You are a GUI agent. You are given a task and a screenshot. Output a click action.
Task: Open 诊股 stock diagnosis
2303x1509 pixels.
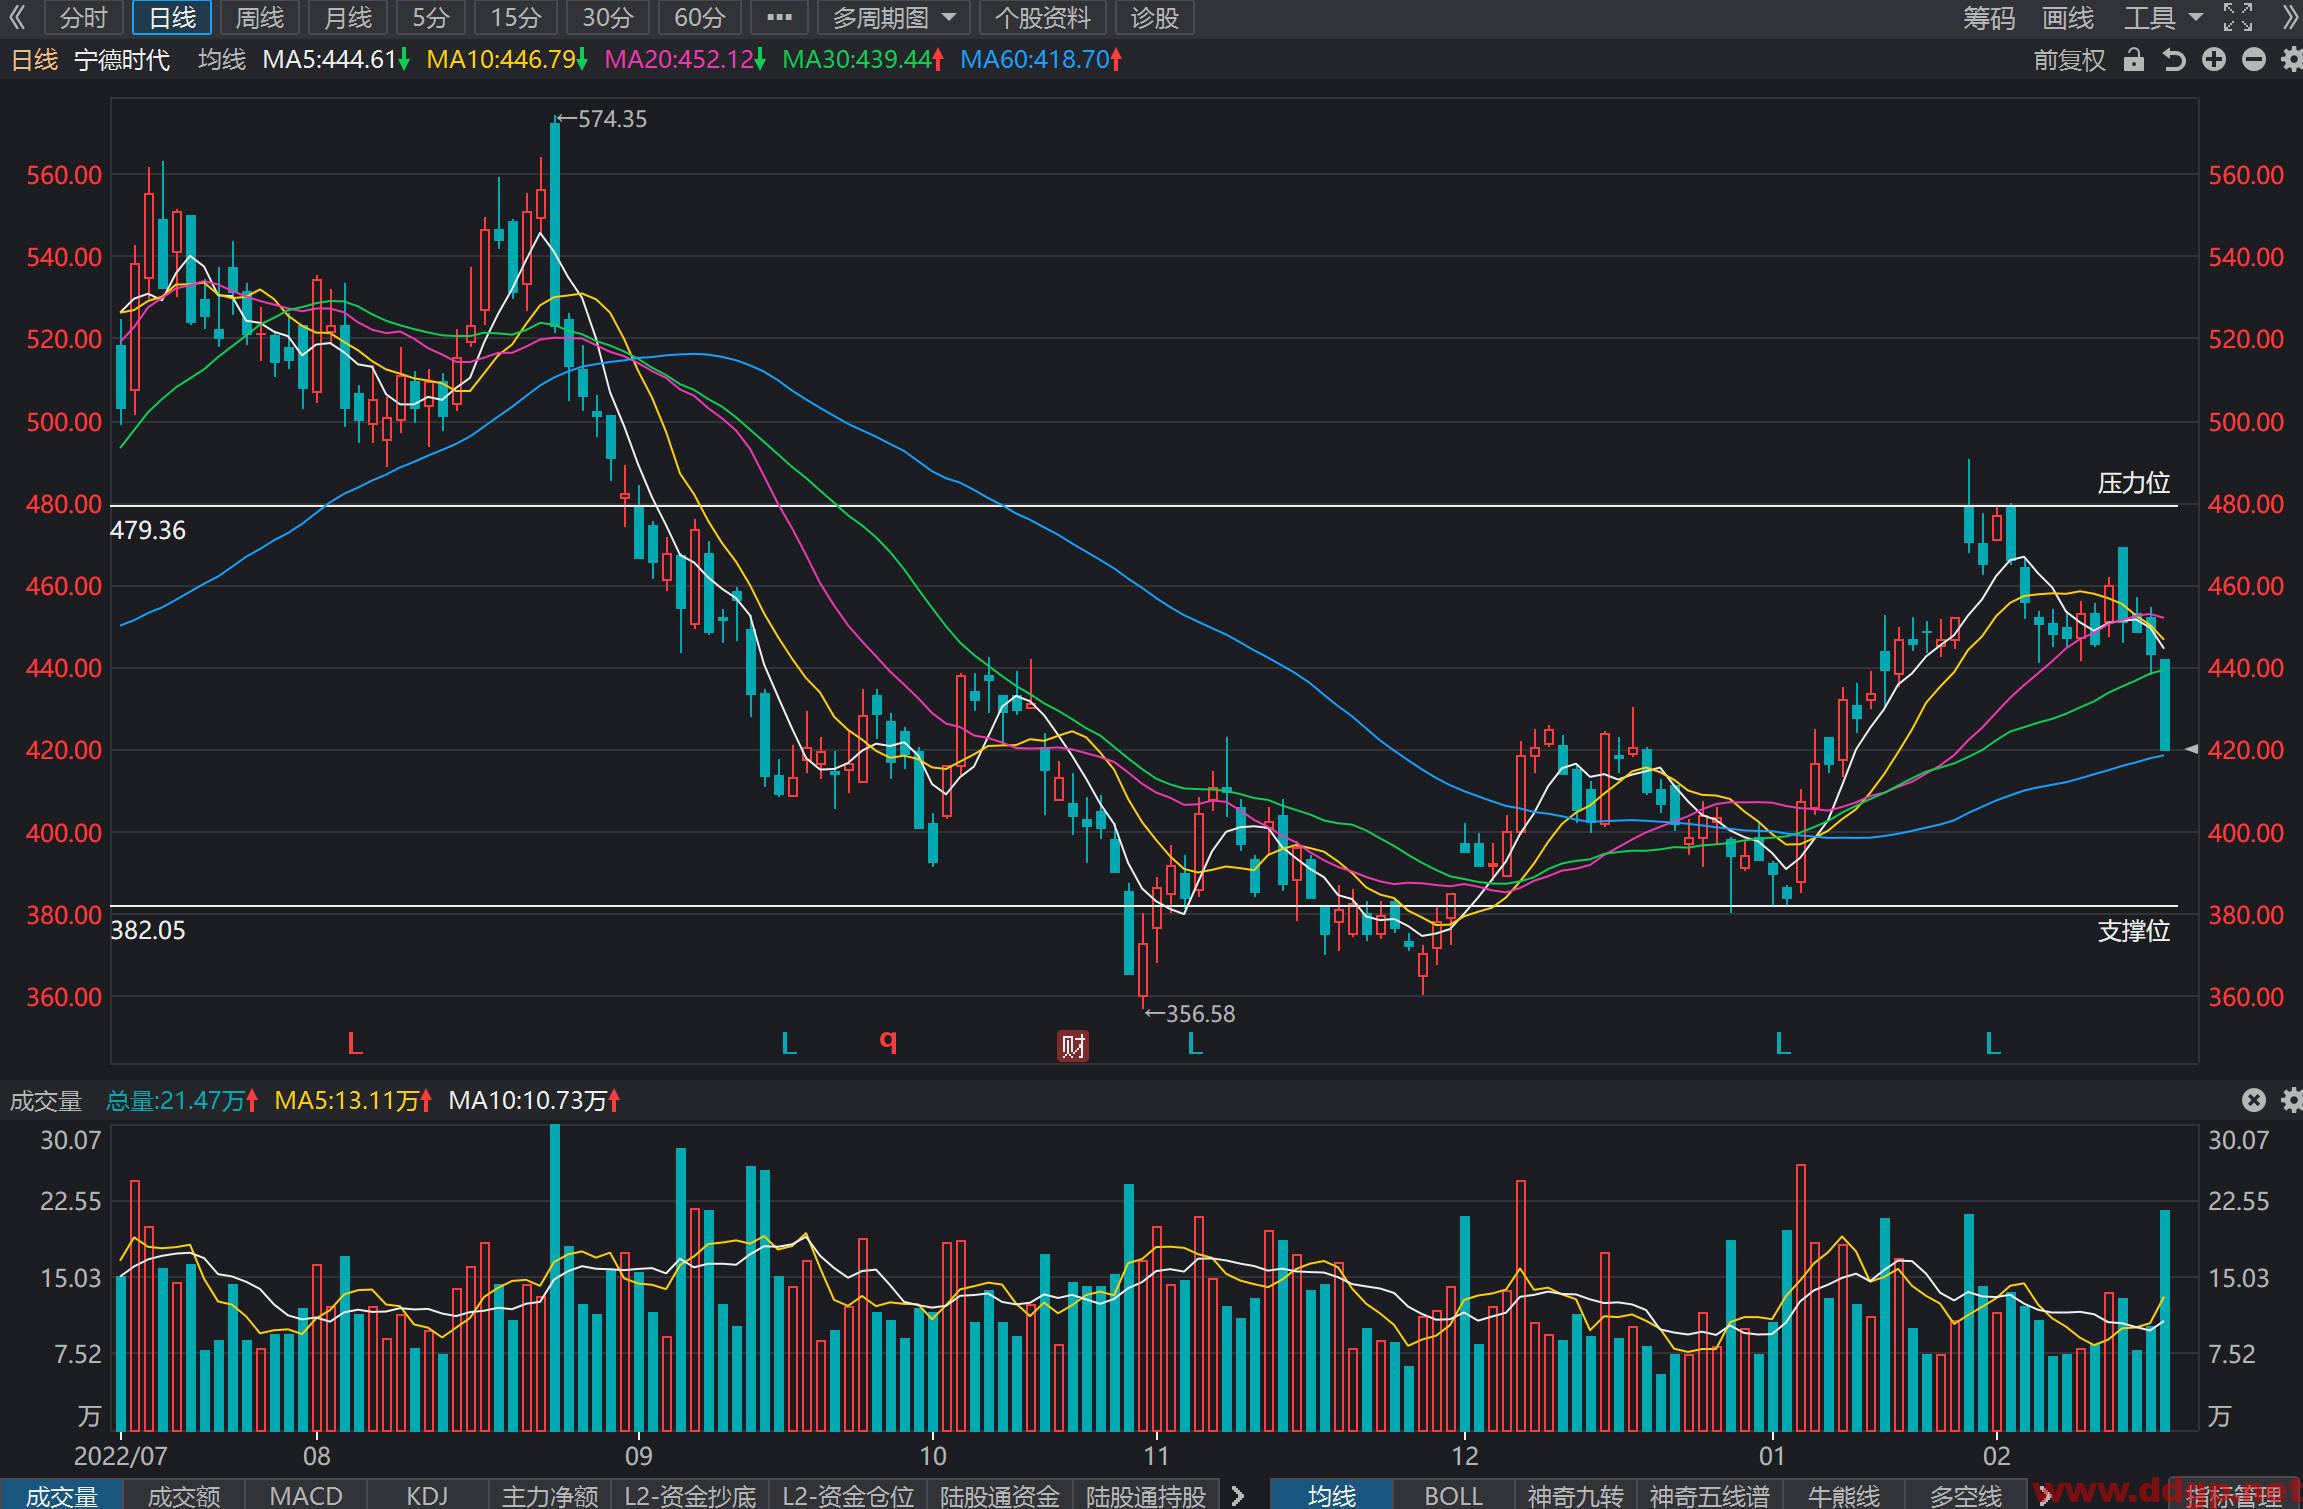click(x=1154, y=18)
